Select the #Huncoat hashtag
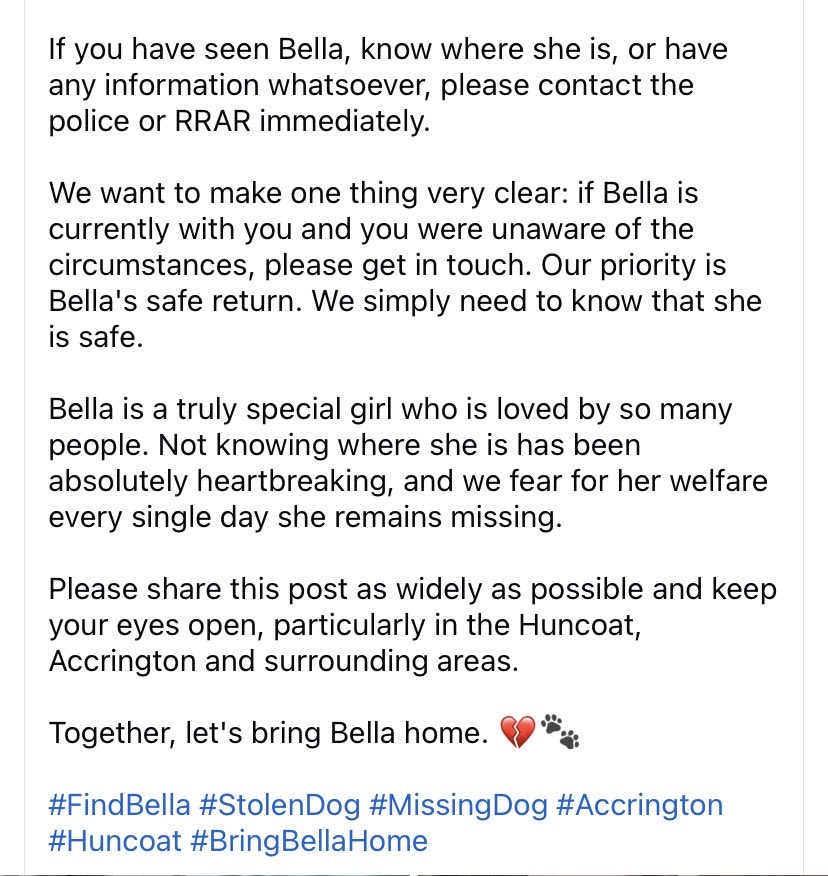 point(115,841)
